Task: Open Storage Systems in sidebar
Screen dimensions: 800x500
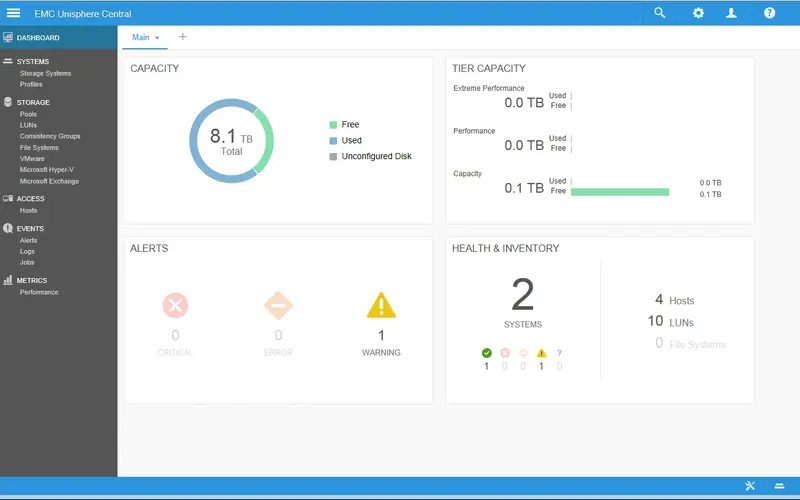Action: coord(45,73)
